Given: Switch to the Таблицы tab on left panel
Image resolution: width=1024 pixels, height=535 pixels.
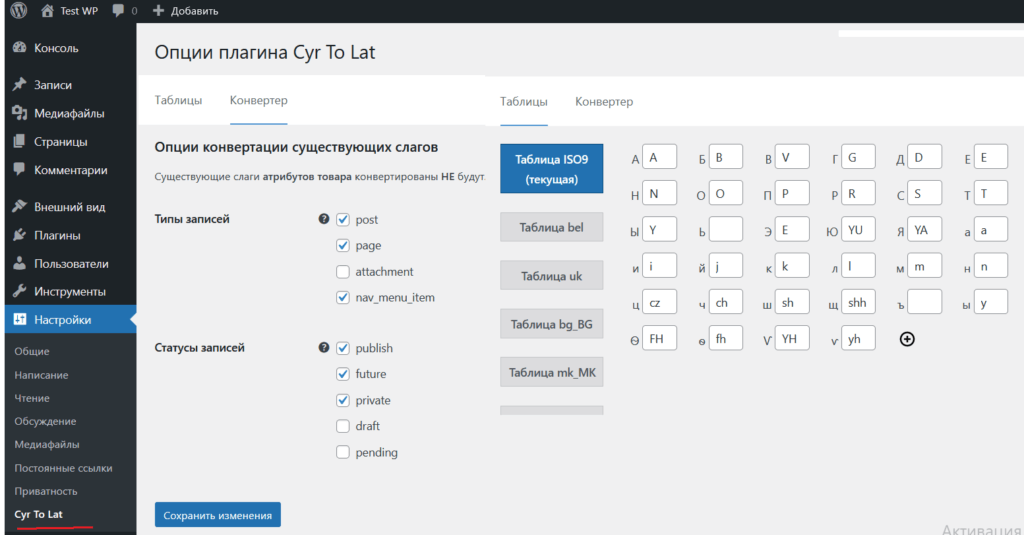Looking at the screenshot, I should (x=178, y=101).
